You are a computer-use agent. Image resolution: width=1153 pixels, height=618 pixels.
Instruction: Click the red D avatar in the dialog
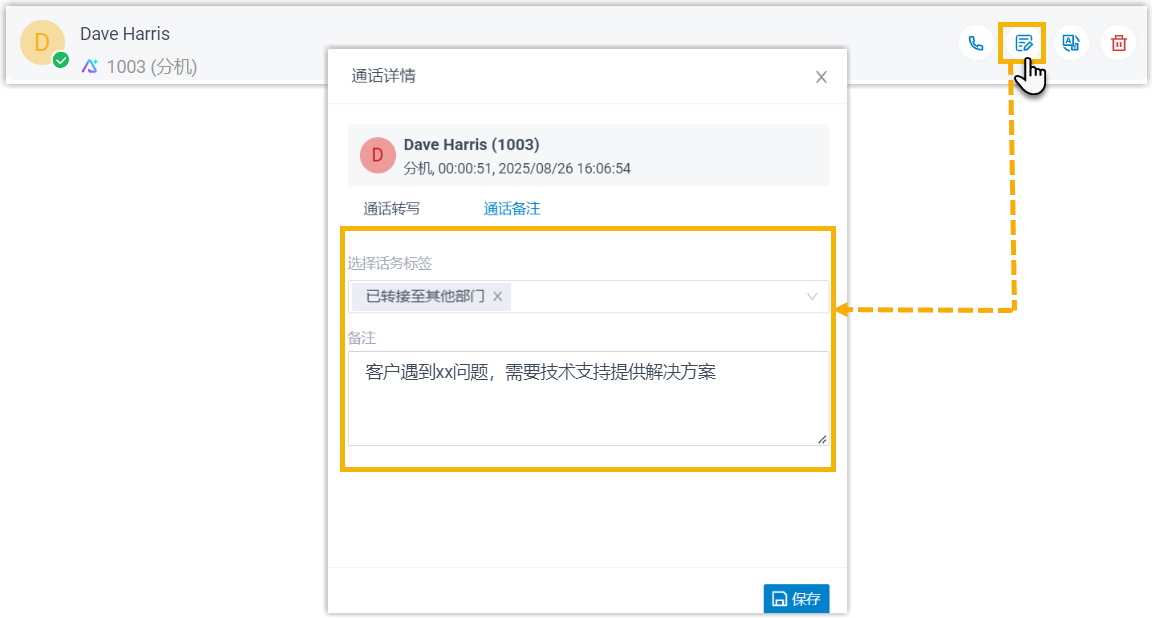point(377,155)
